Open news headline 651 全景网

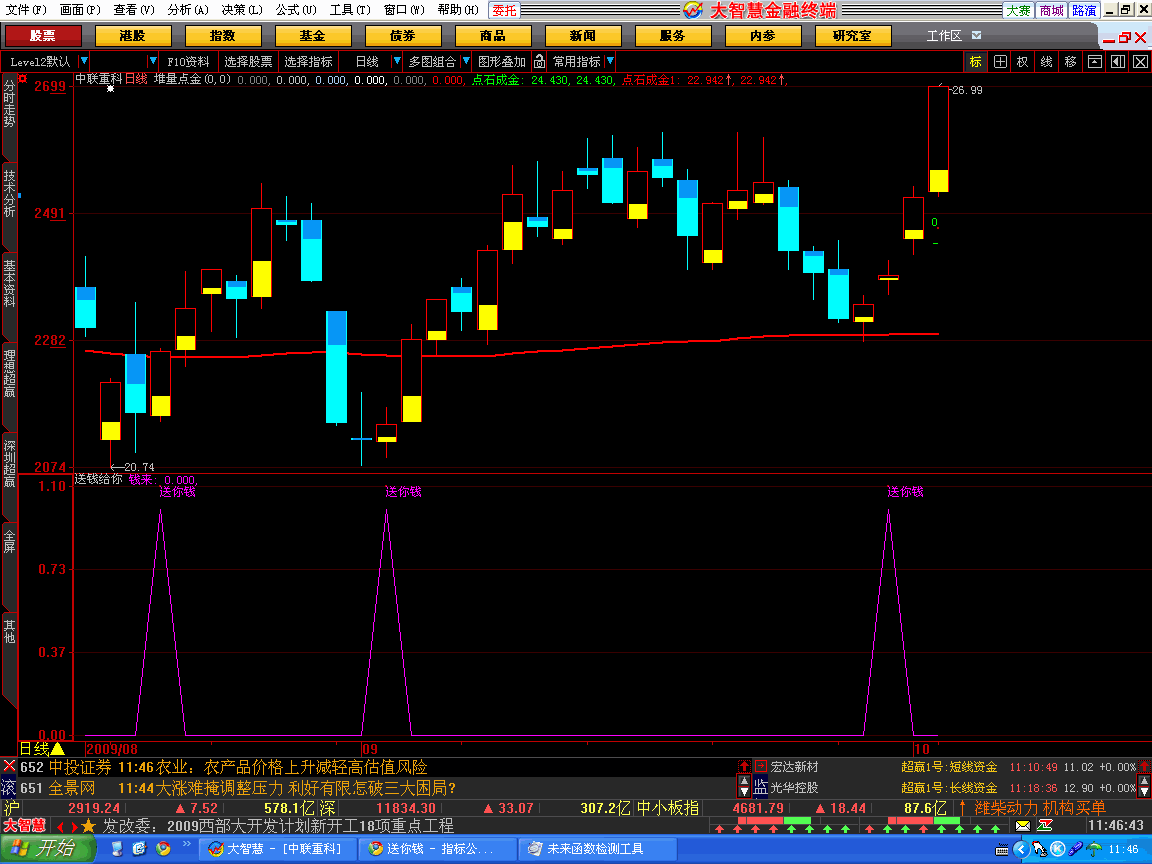(238, 788)
